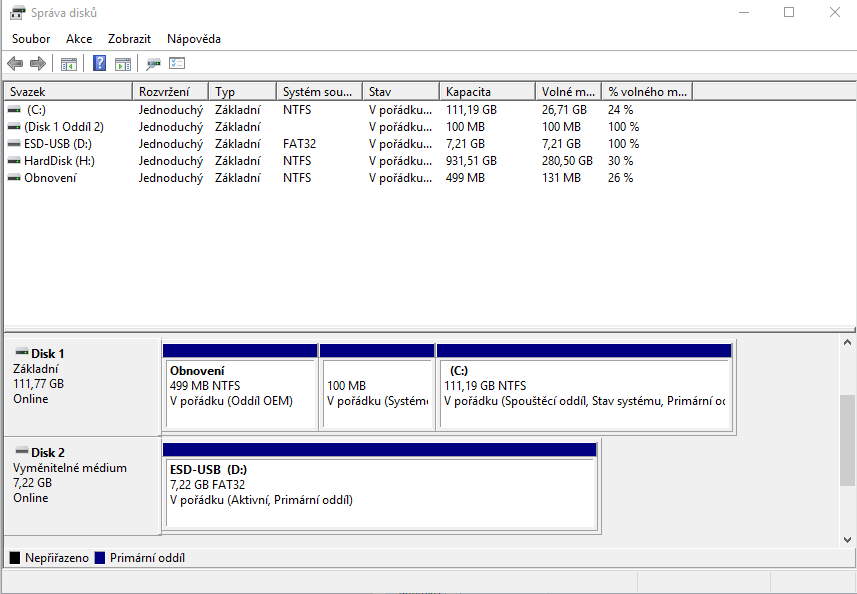Open the Zobrazit menu

[x=130, y=39]
